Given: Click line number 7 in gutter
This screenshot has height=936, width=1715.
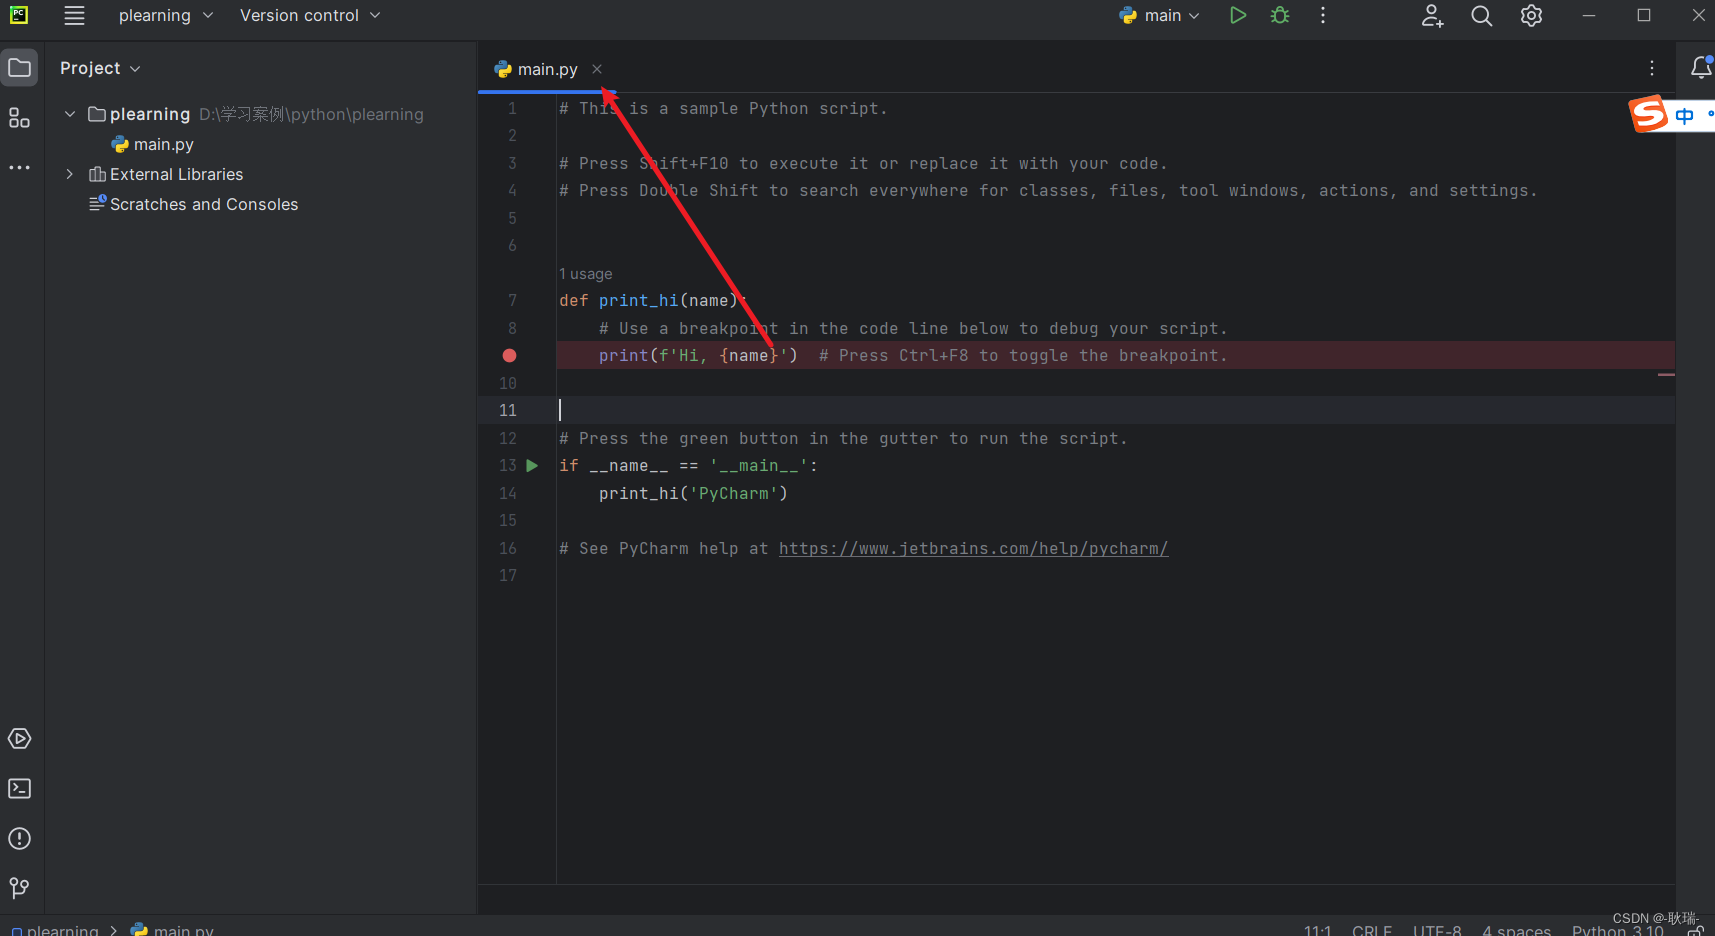Looking at the screenshot, I should (512, 300).
